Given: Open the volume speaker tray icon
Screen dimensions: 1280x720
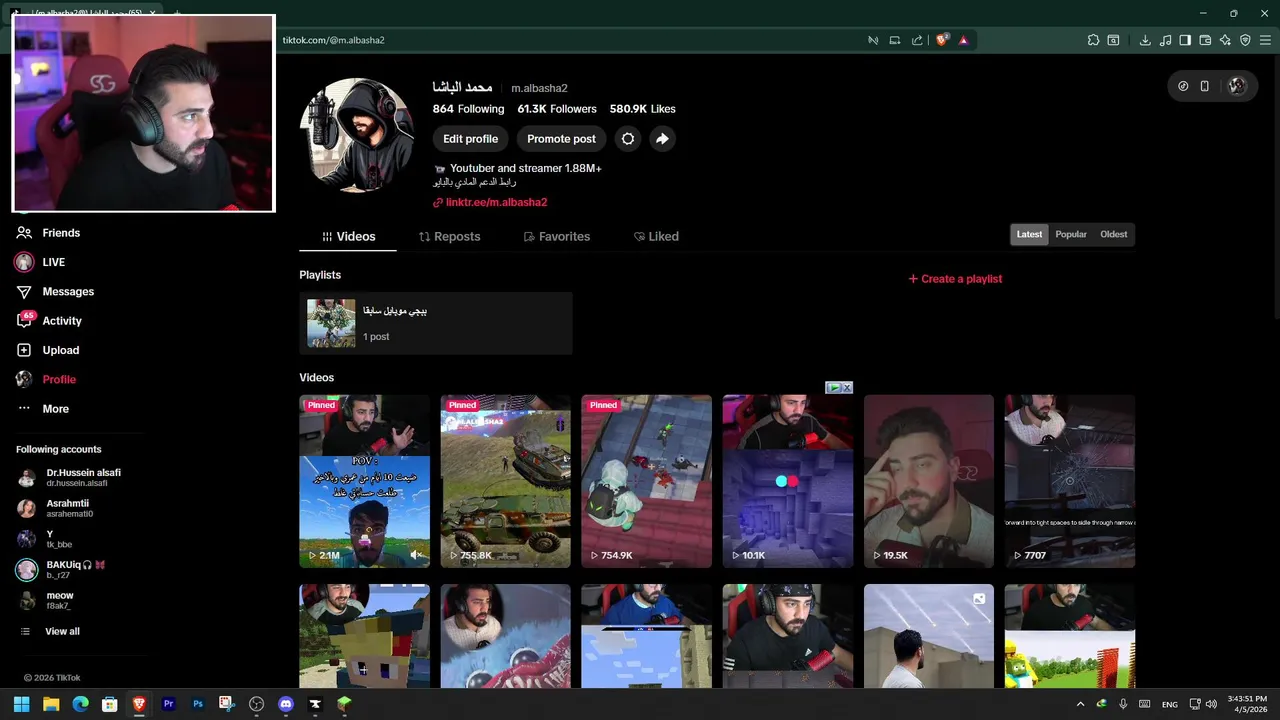Looking at the screenshot, I should tap(1212, 704).
